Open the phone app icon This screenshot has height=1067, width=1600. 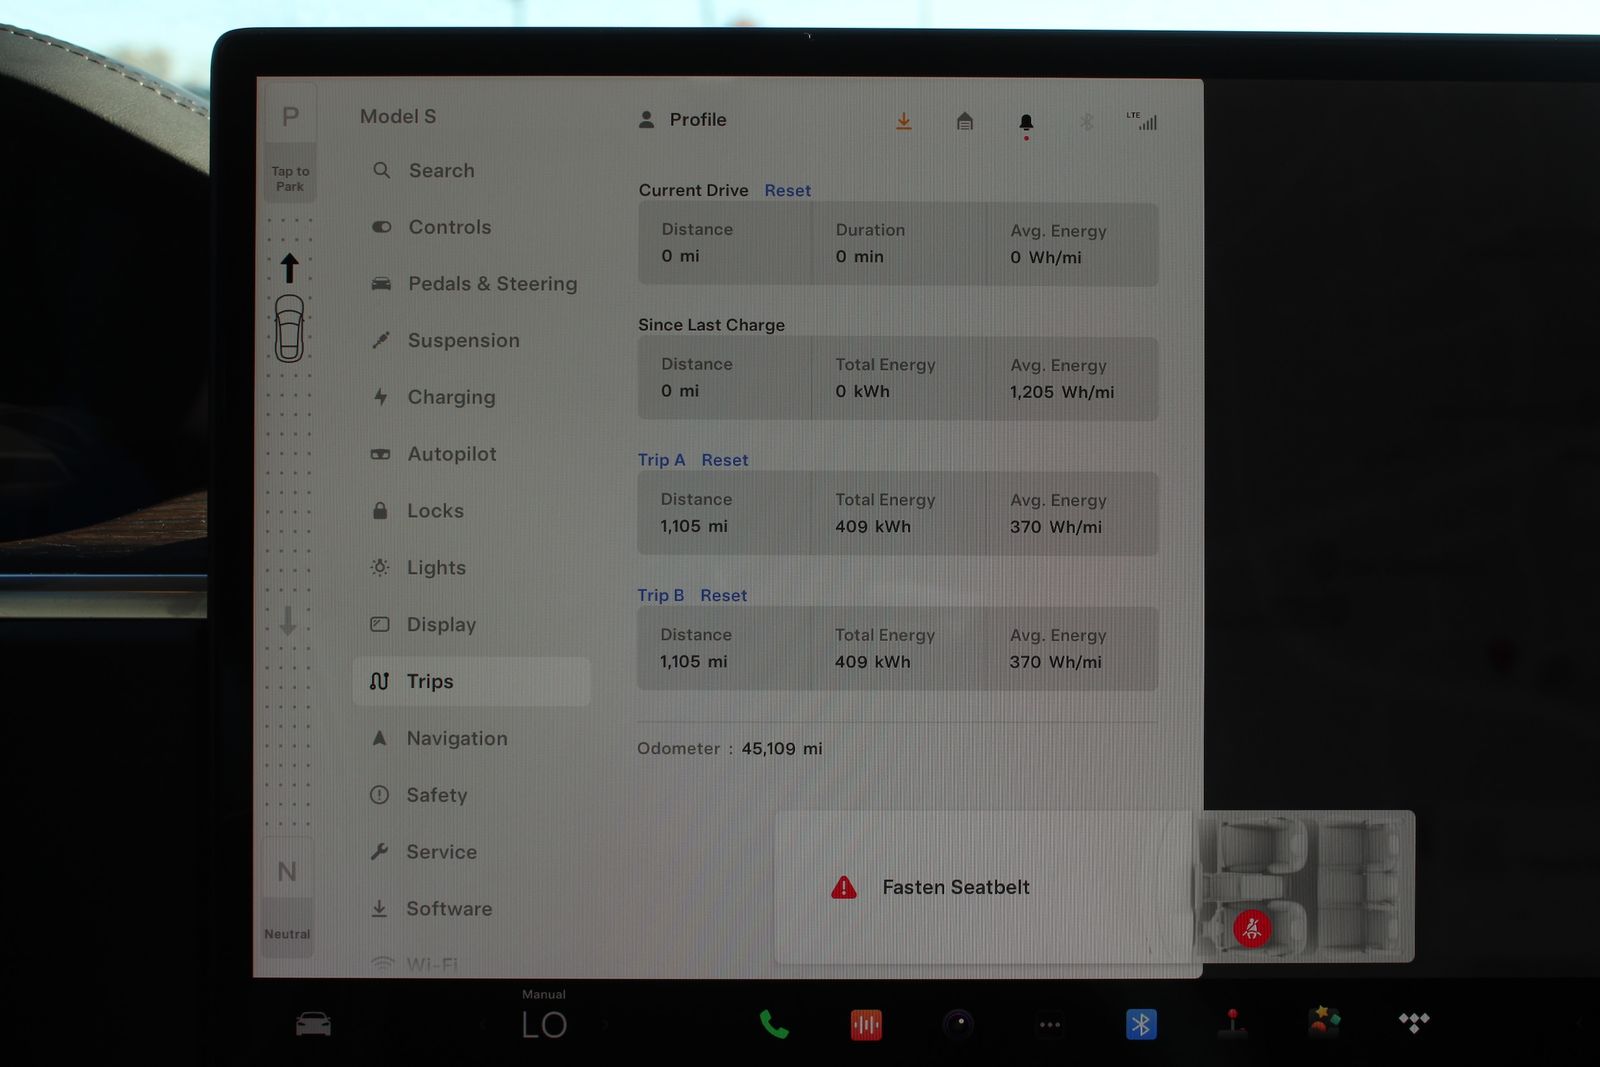coord(773,1024)
